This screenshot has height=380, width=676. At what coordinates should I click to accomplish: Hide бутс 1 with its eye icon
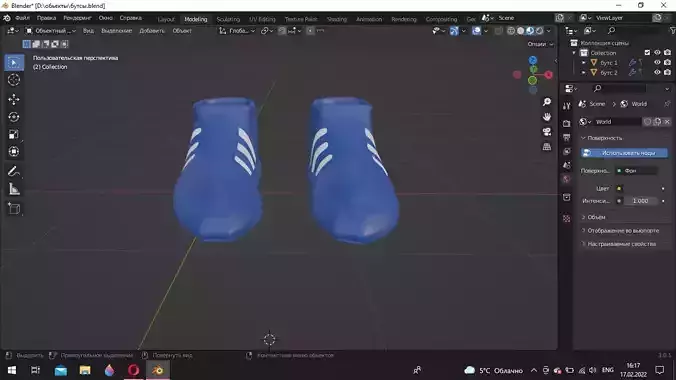point(657,63)
